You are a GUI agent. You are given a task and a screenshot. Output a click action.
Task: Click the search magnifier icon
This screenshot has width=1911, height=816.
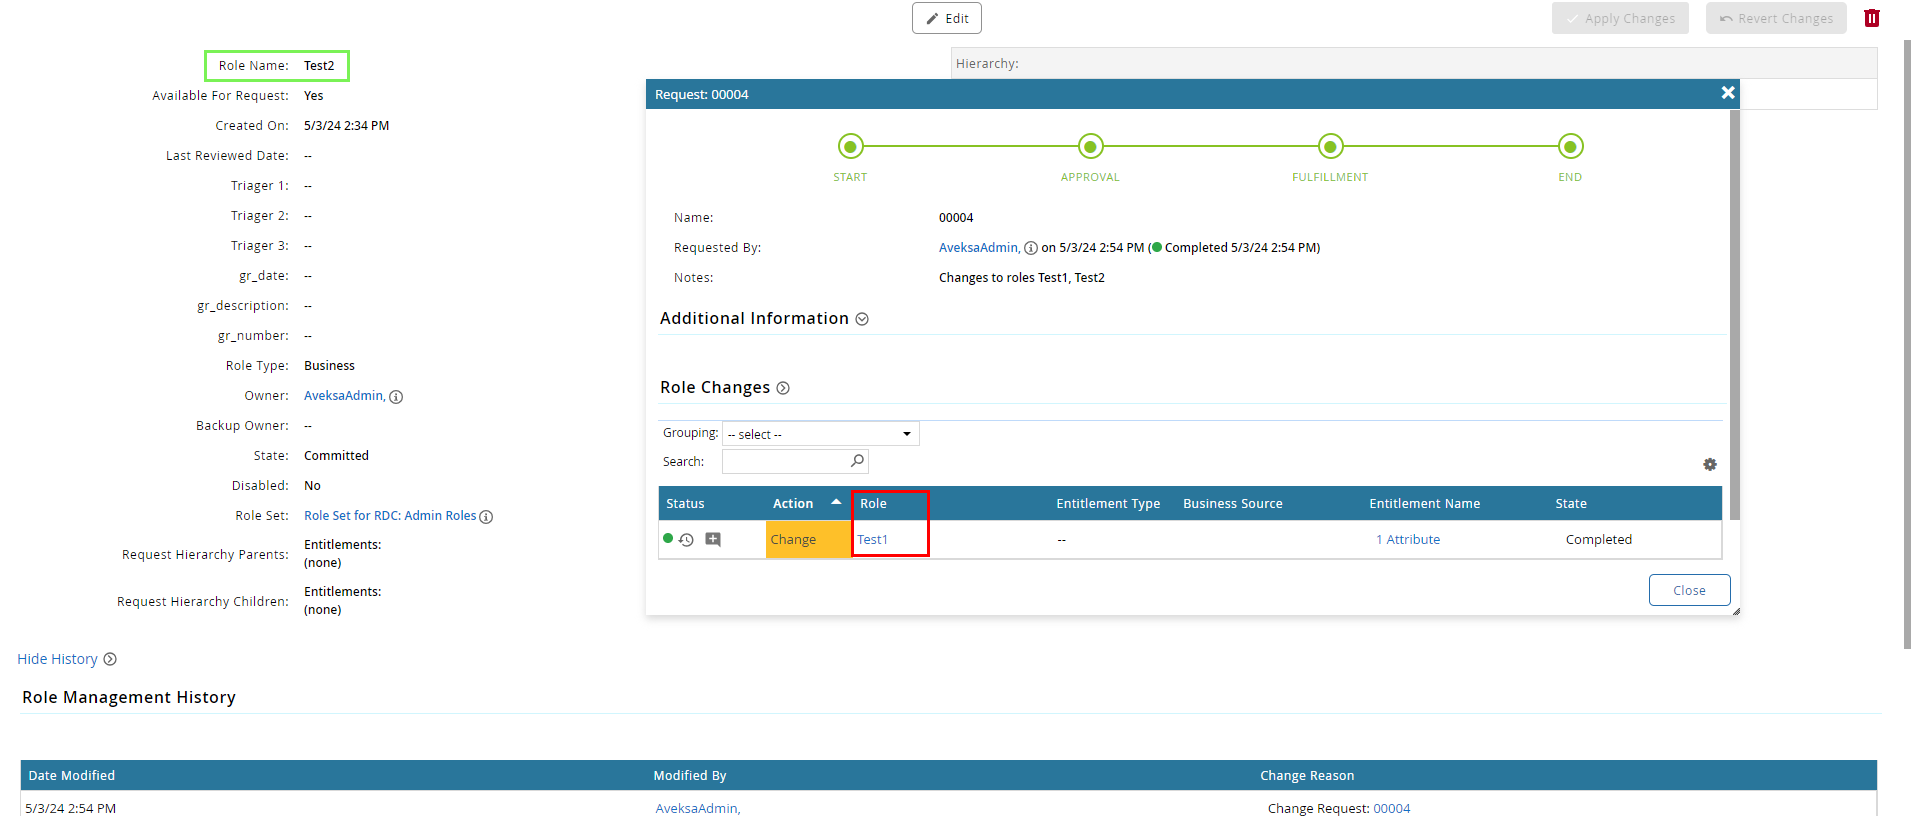pos(857,461)
